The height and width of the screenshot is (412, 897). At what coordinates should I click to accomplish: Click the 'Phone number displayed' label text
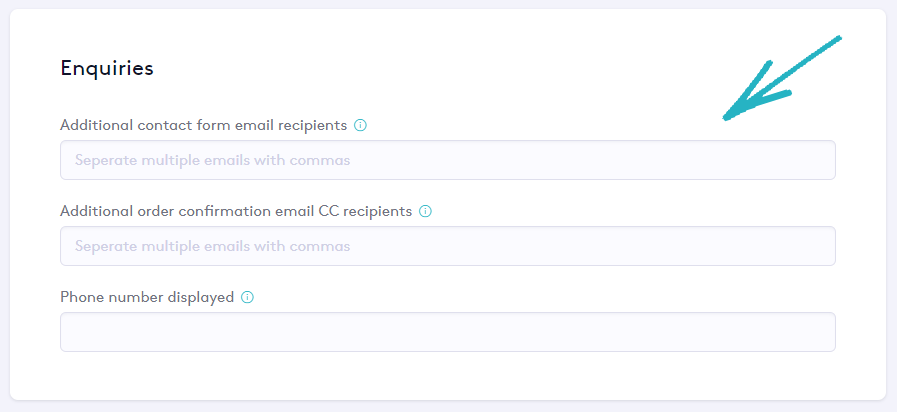tap(147, 298)
